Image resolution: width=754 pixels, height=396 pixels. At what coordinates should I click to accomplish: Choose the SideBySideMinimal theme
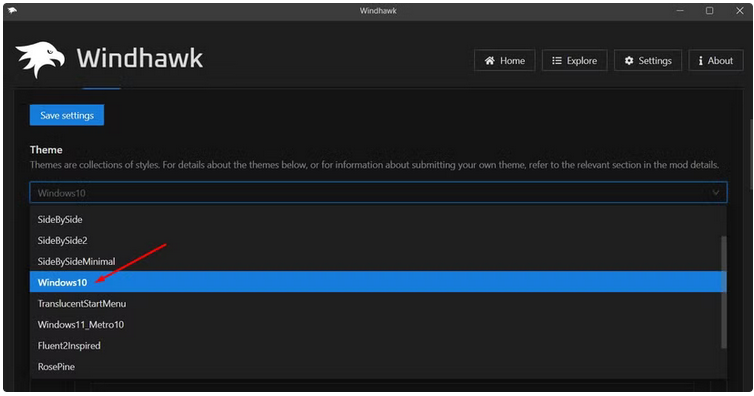coord(378,262)
